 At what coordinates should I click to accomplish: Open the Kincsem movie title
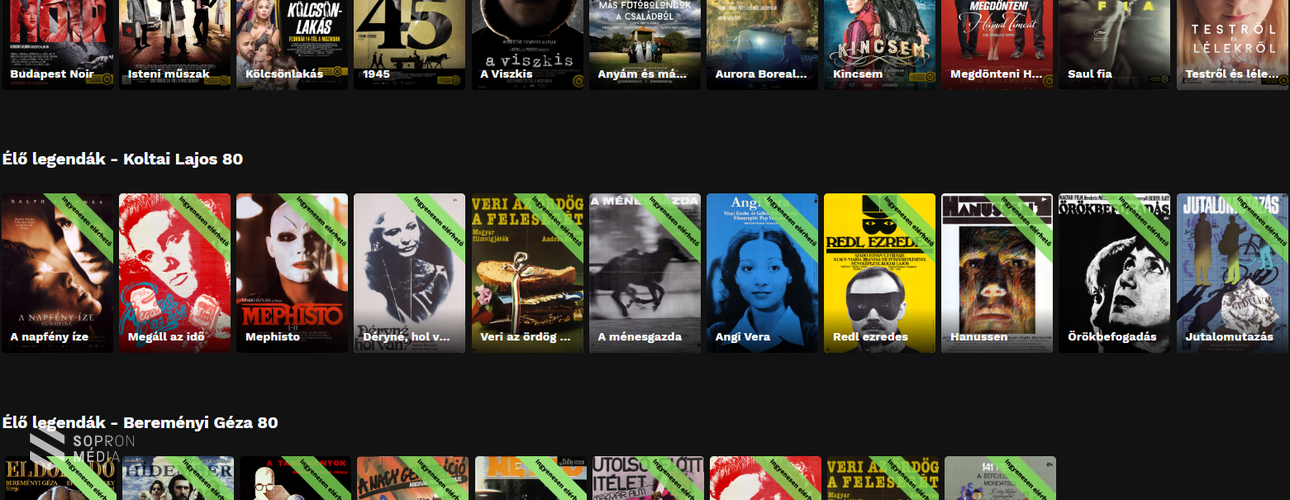859,74
